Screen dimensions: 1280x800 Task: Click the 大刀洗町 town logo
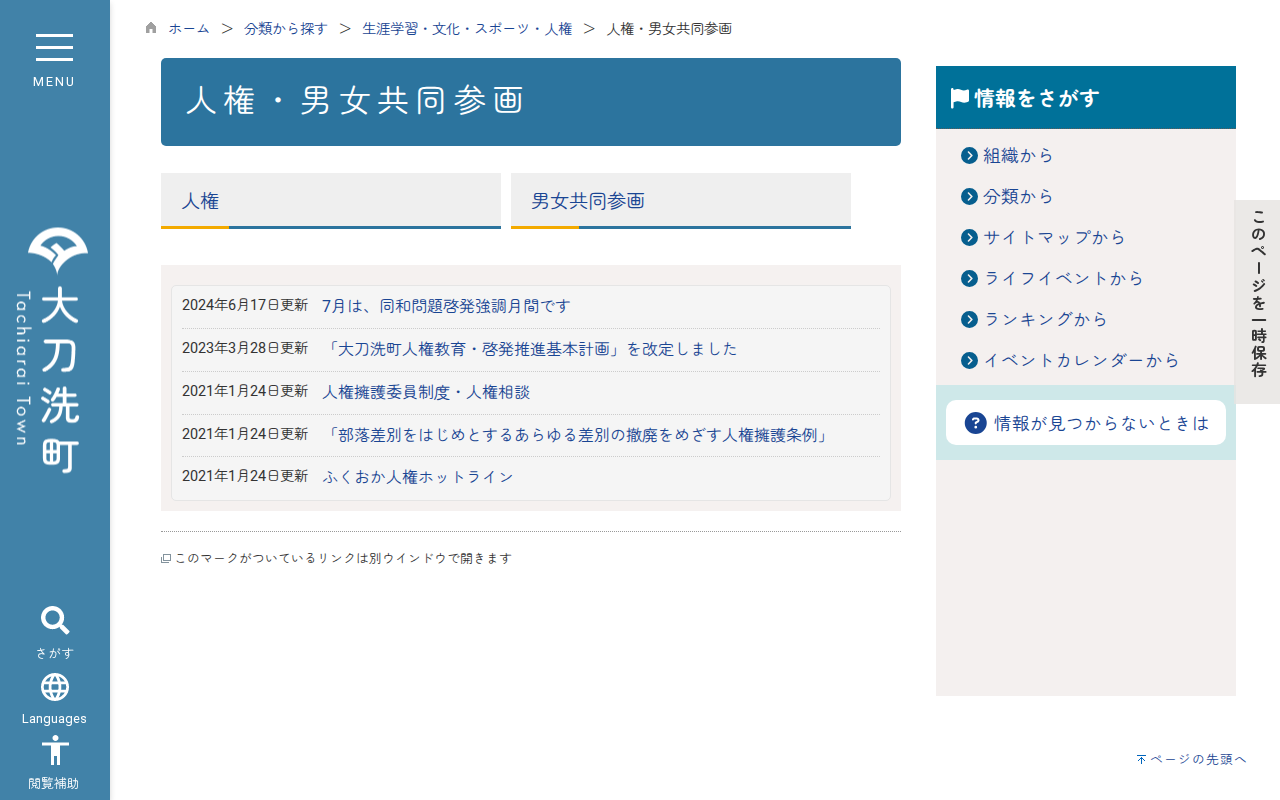pos(55,350)
